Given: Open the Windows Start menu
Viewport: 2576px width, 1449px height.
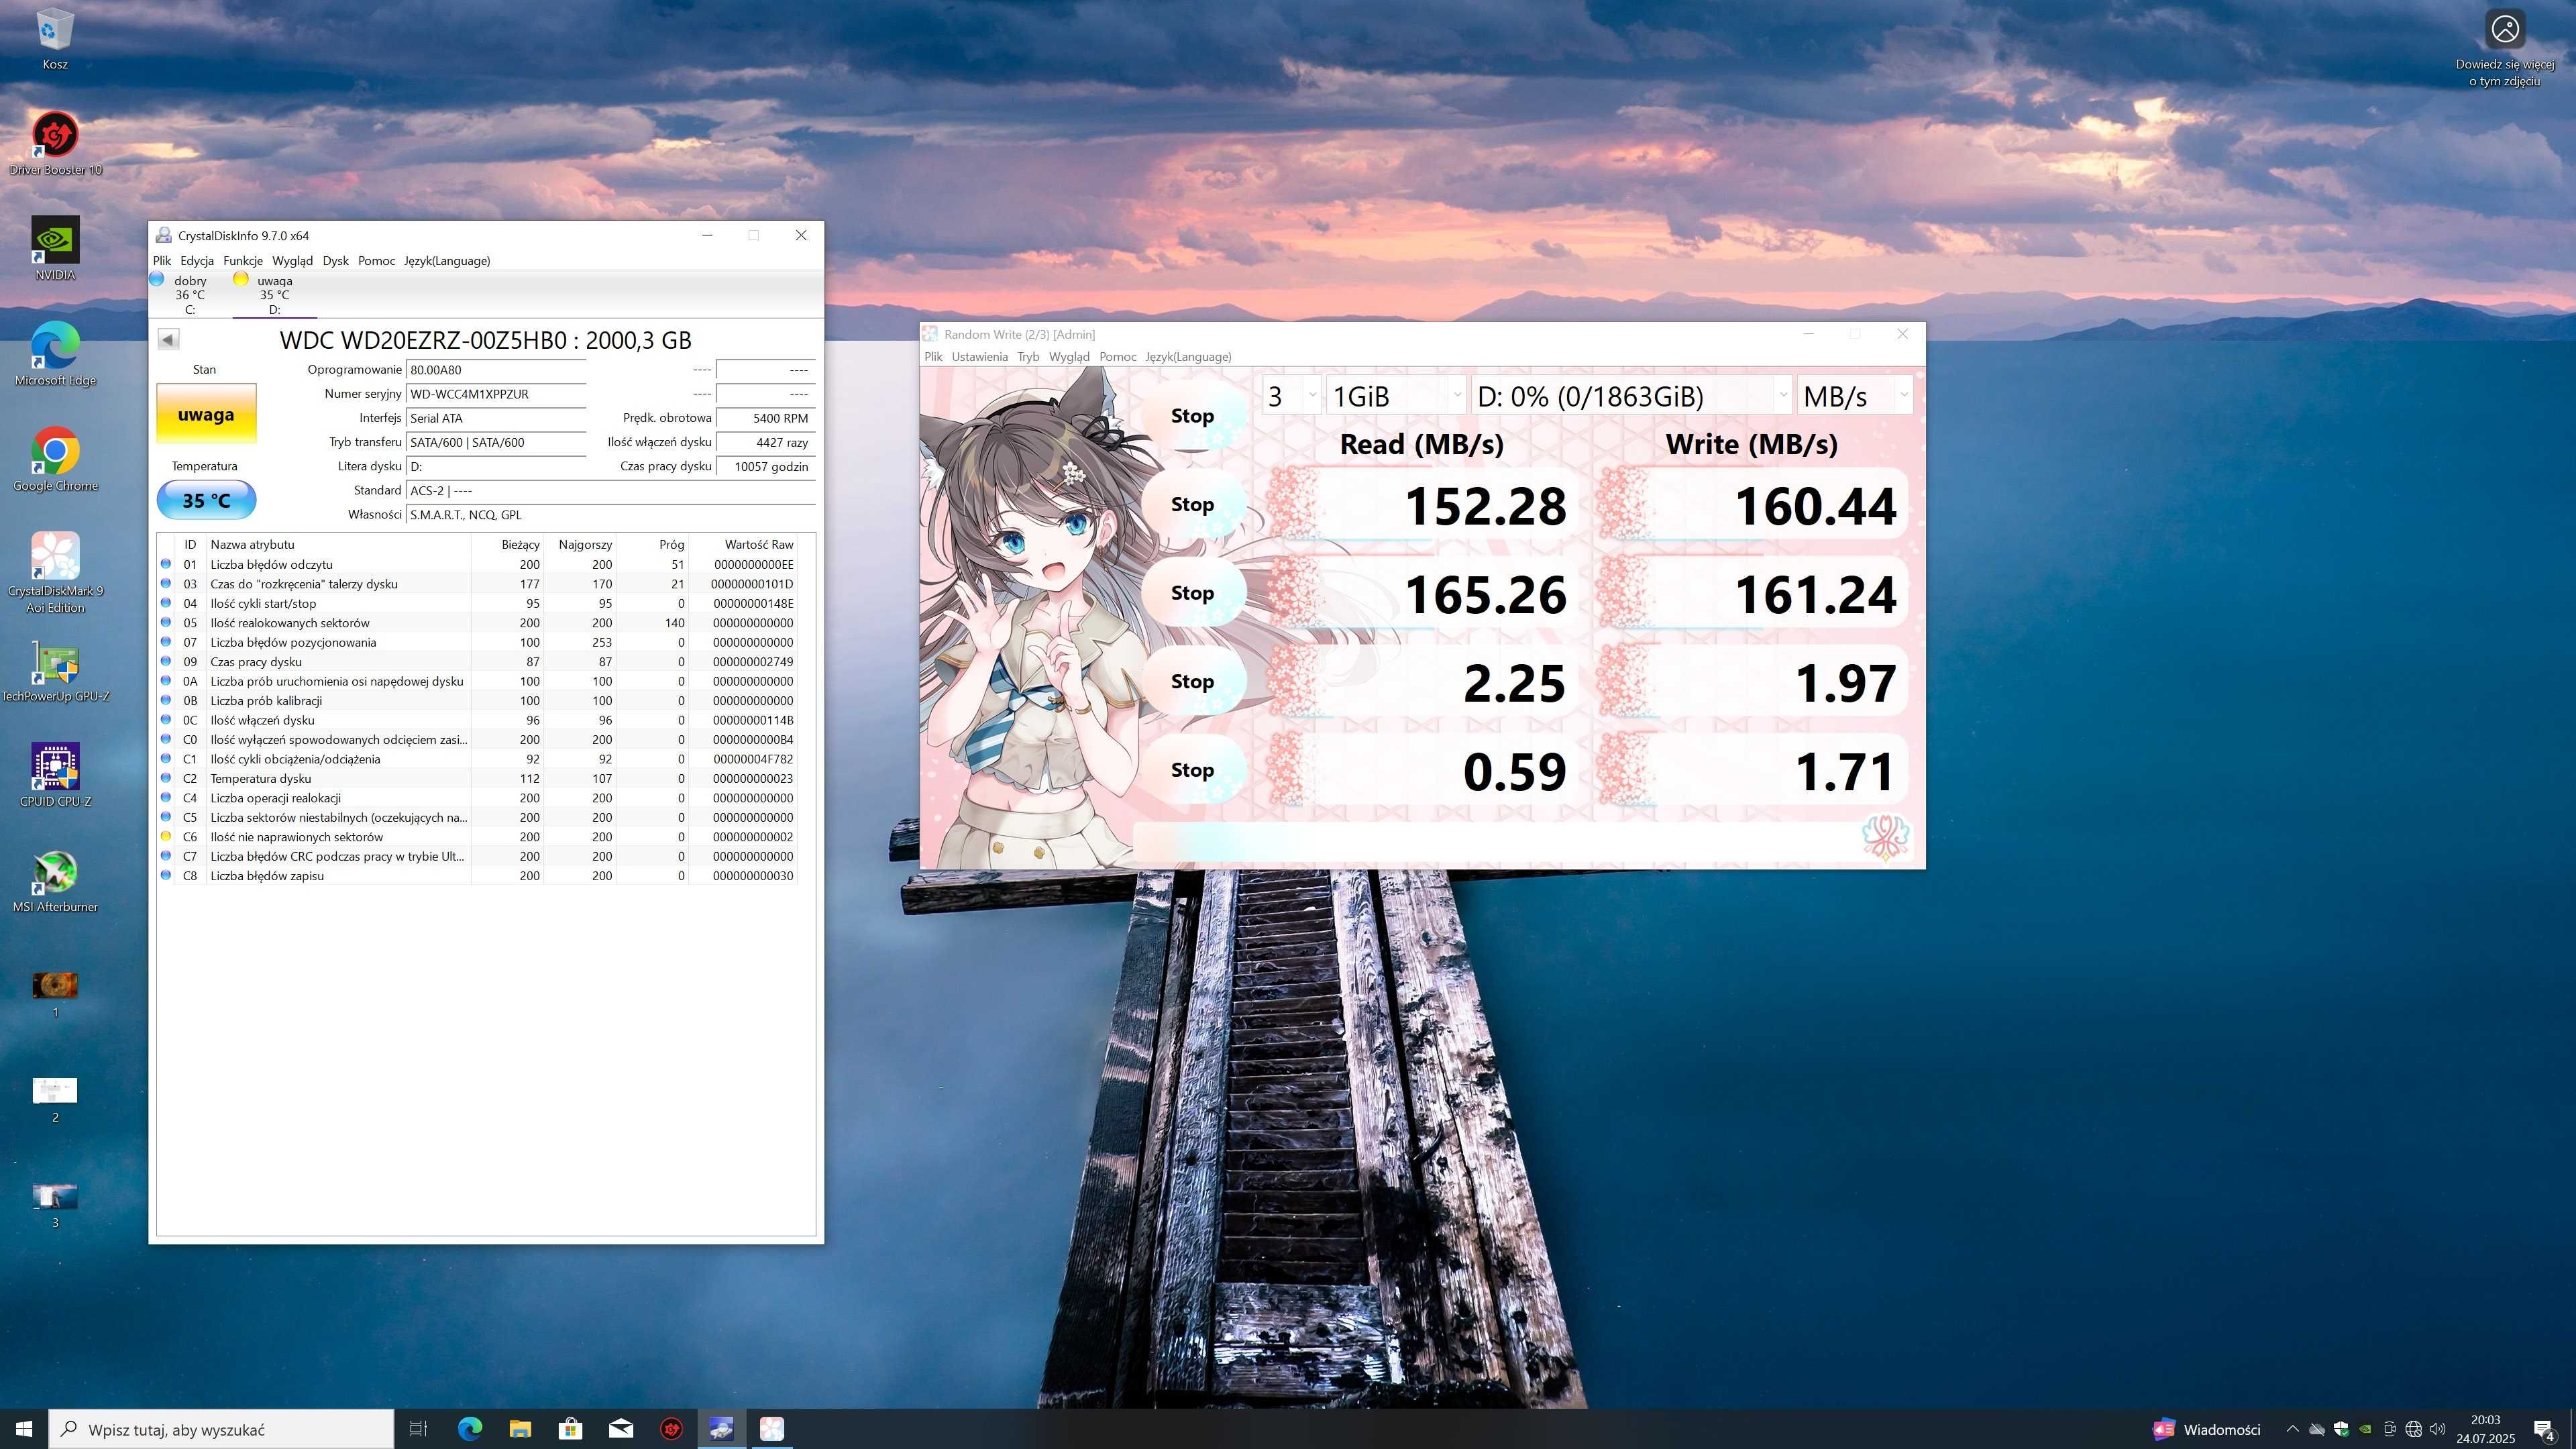Looking at the screenshot, I should [x=24, y=1429].
